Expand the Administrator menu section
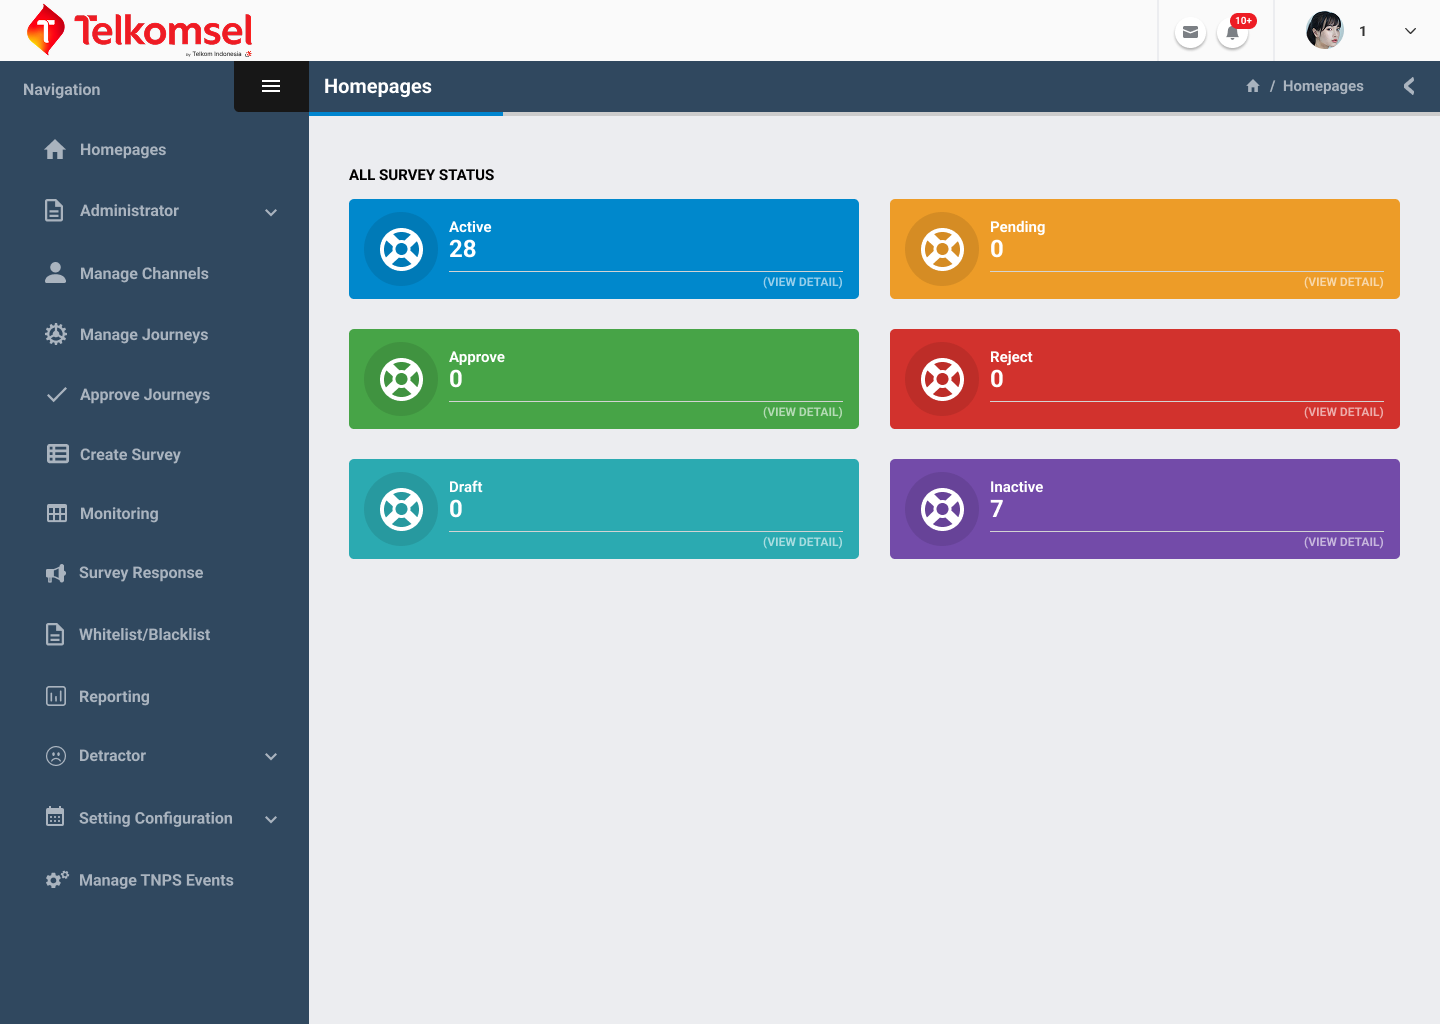 [x=271, y=211]
